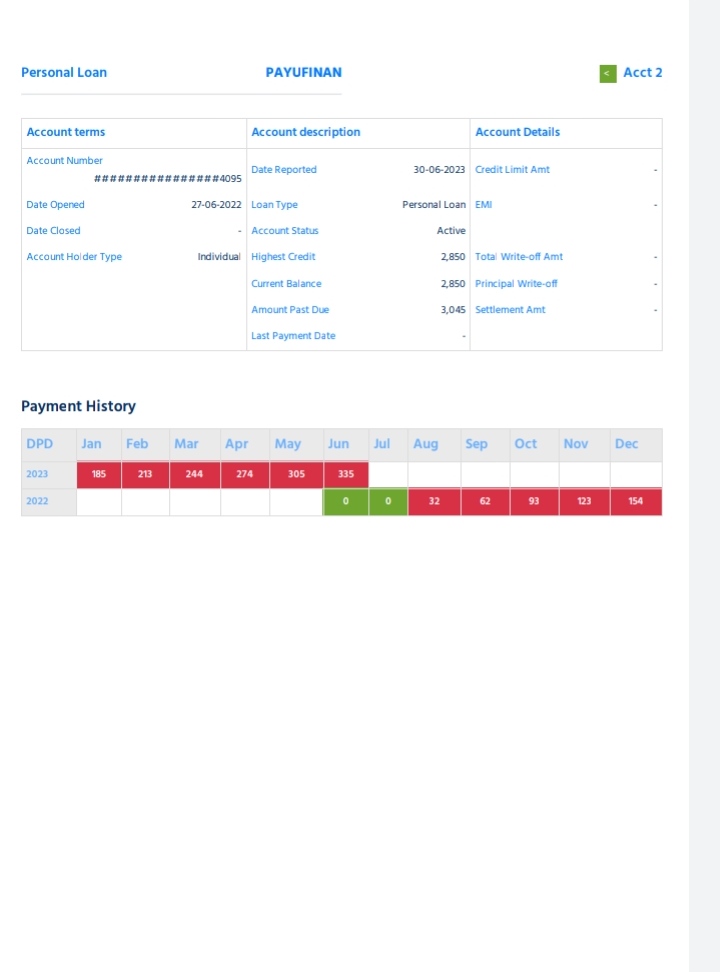Click the green previous account arrow icon
Screen dimensions: 720x972
pos(608,73)
